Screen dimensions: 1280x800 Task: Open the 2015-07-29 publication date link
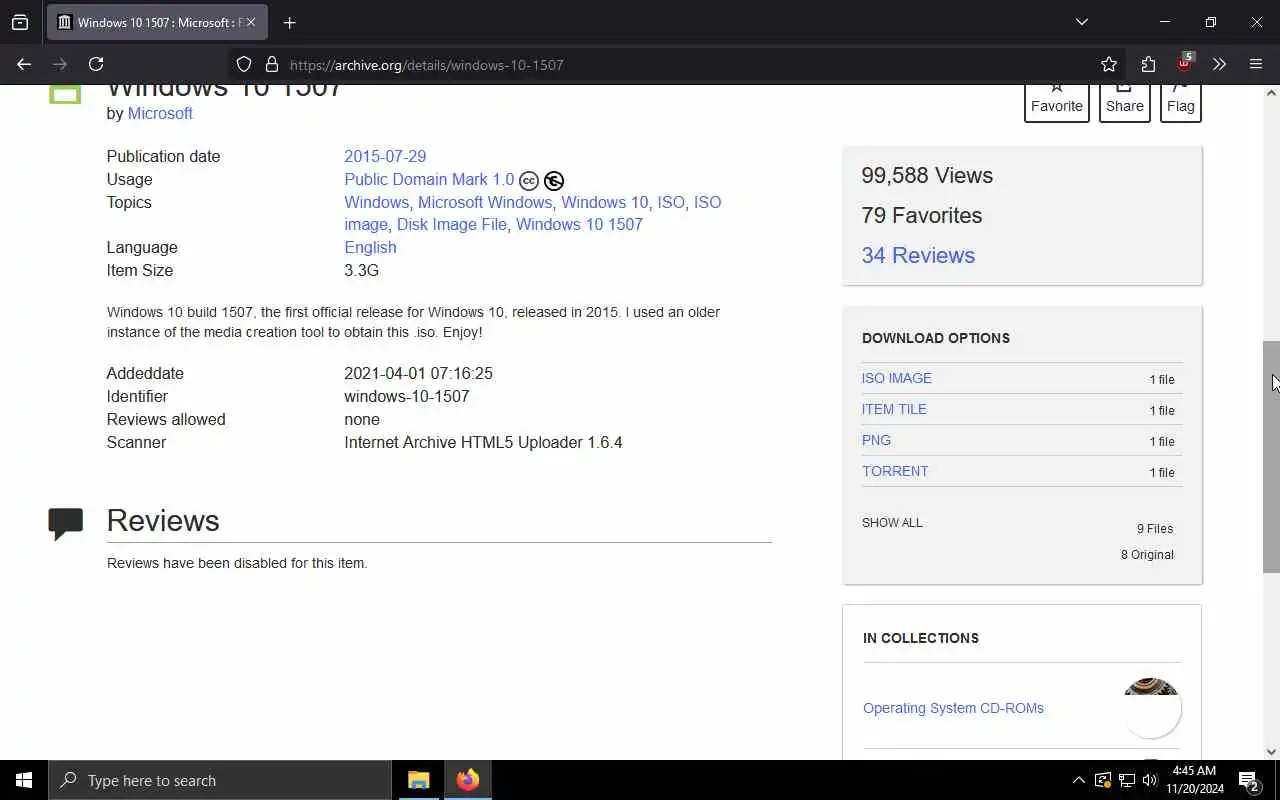click(x=385, y=156)
